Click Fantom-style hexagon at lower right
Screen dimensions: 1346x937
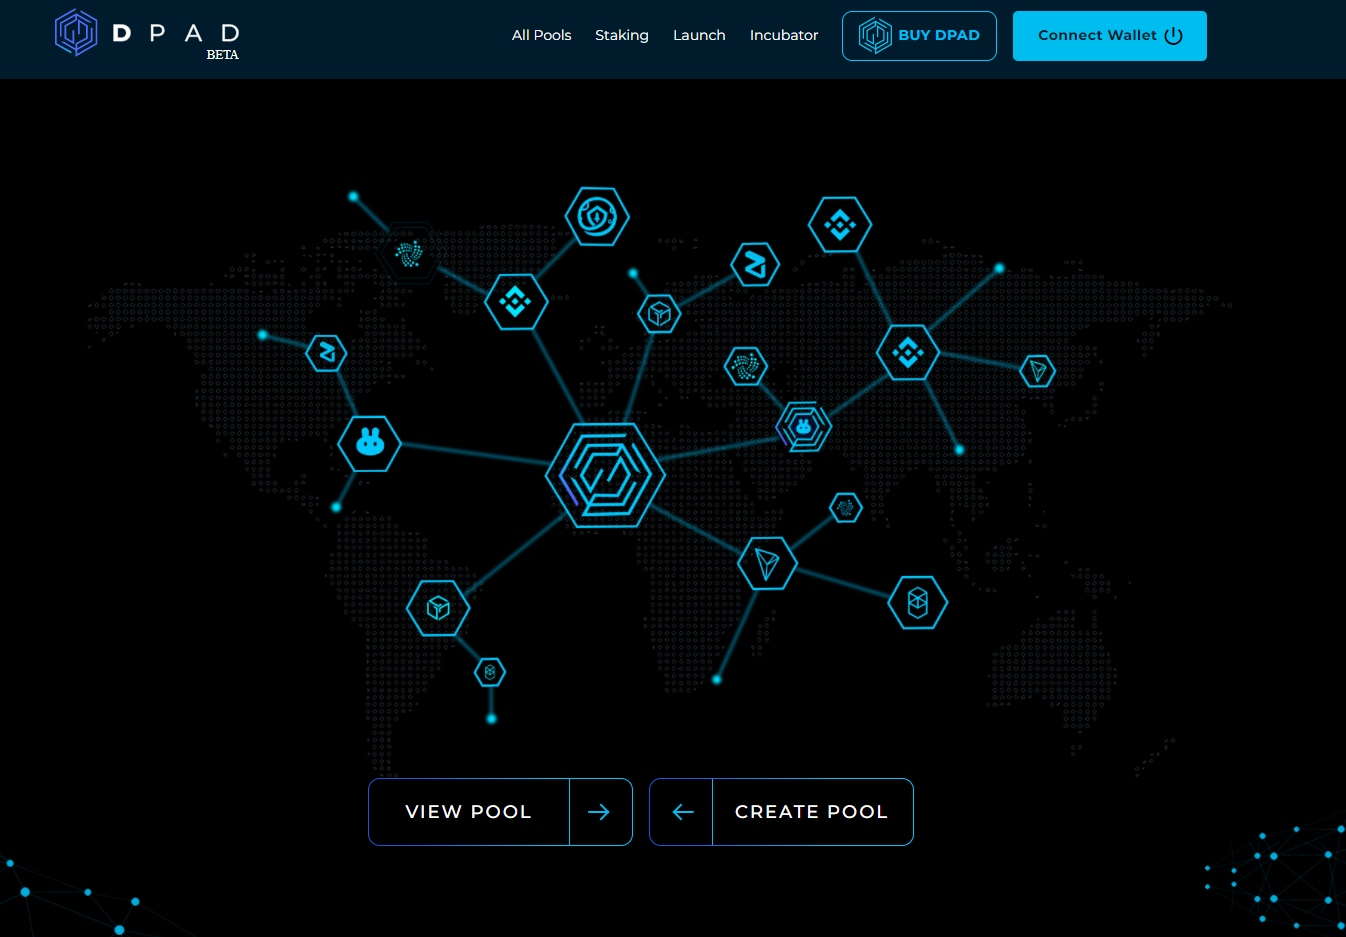click(918, 602)
